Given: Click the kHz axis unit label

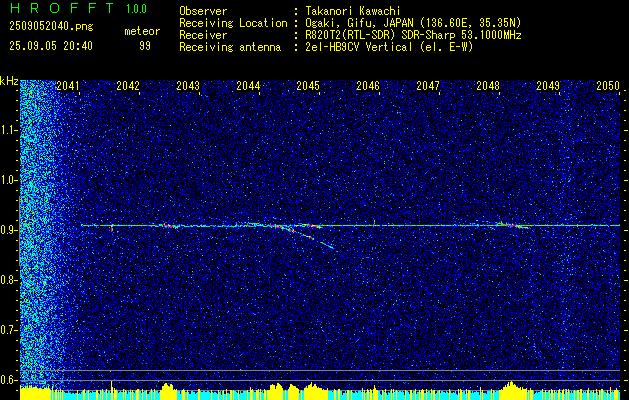Looking at the screenshot, I should (x=9, y=81).
